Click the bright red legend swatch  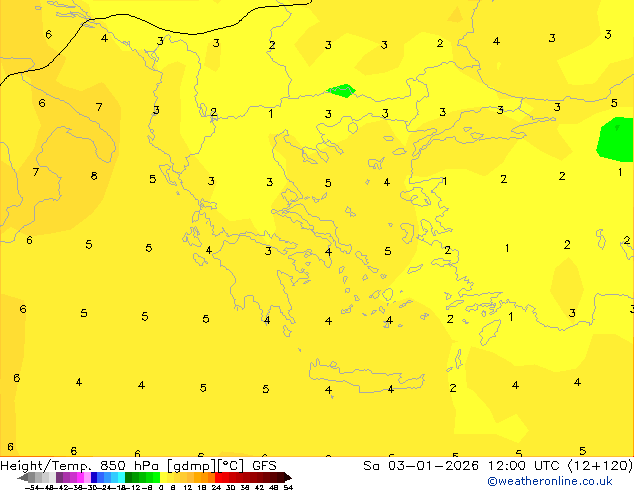click(x=218, y=477)
